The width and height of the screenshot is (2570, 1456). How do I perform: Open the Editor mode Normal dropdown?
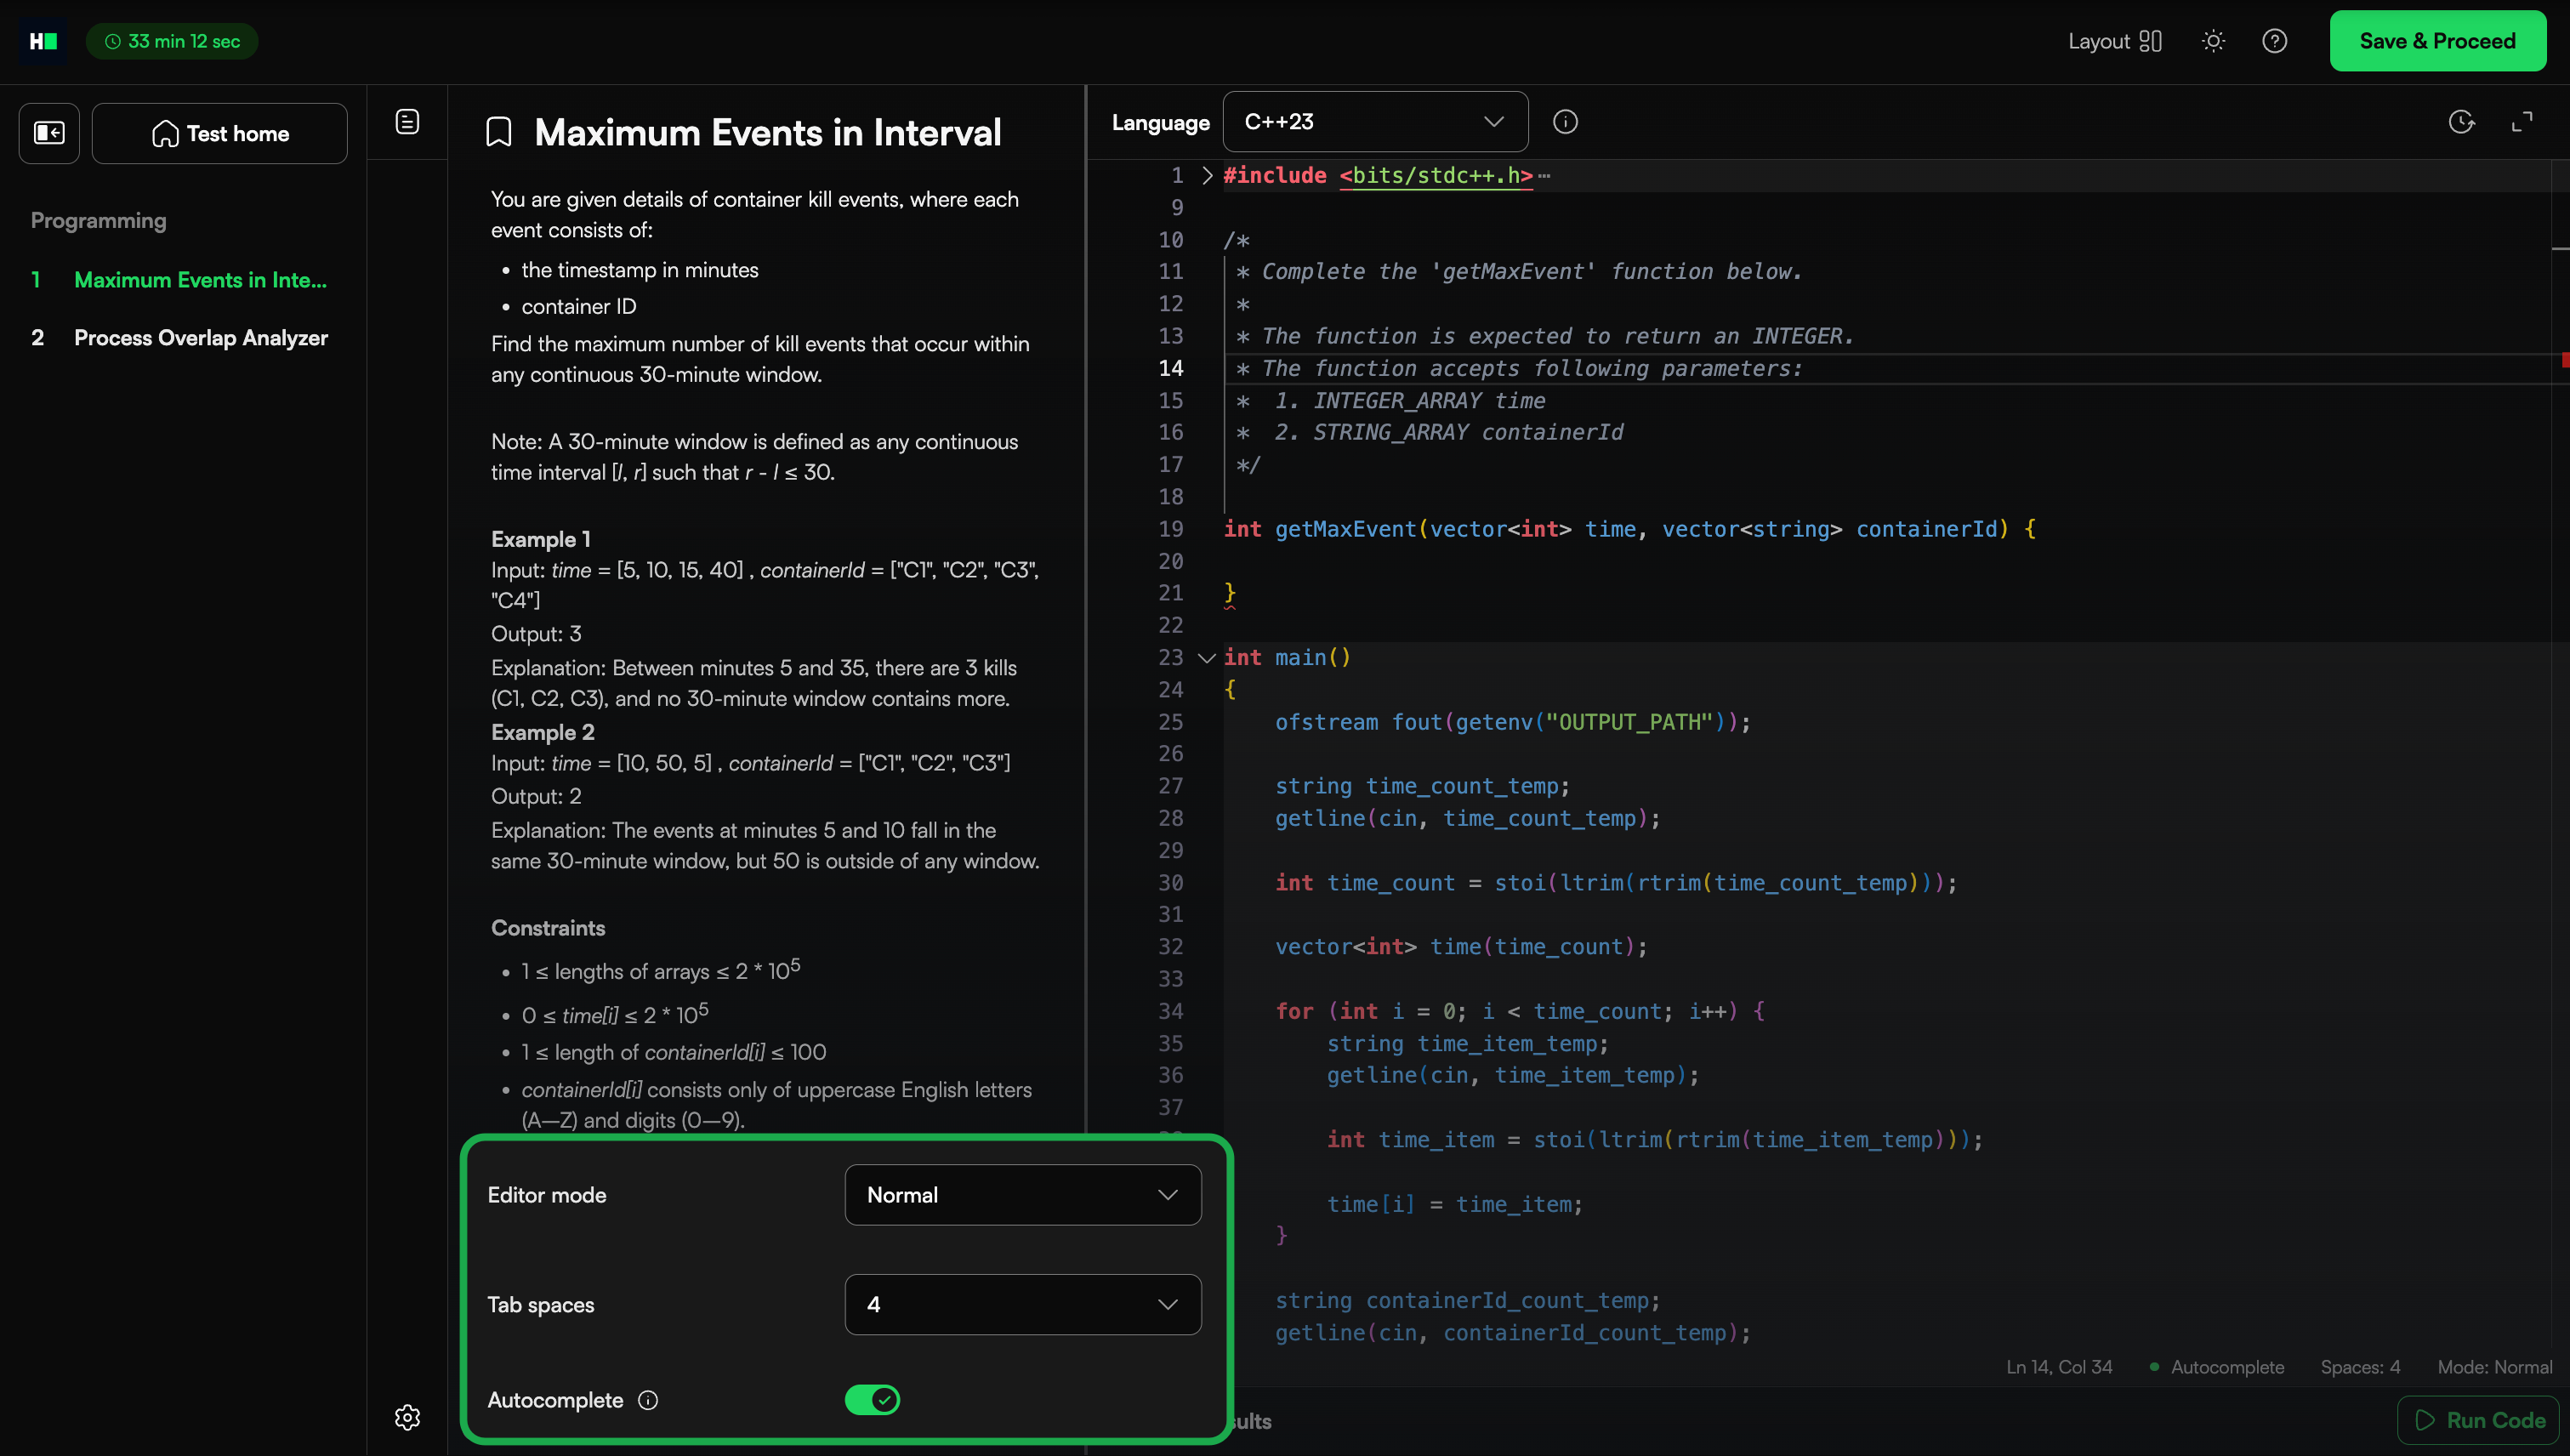click(x=1022, y=1195)
